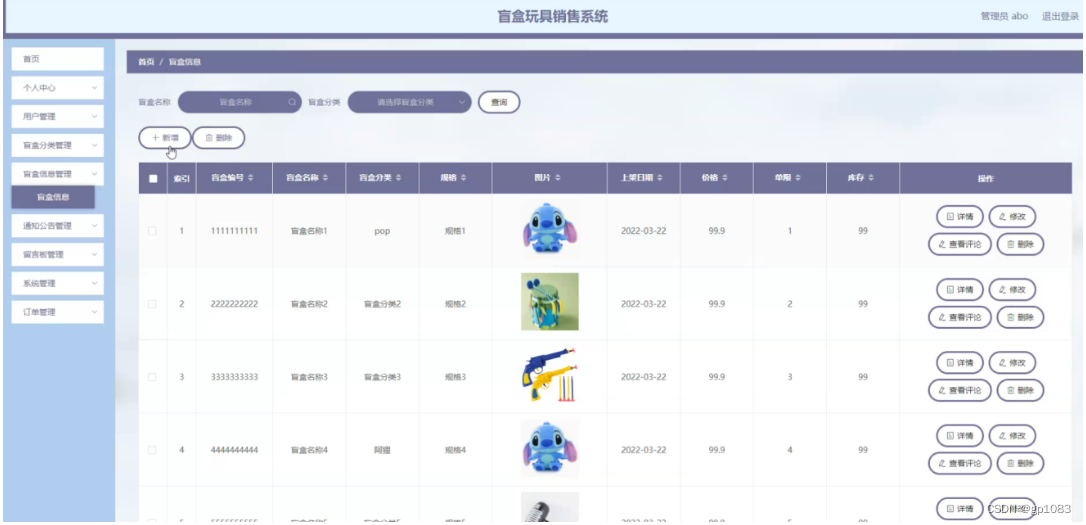Go to 首页 in the sidebar

(x=57, y=59)
